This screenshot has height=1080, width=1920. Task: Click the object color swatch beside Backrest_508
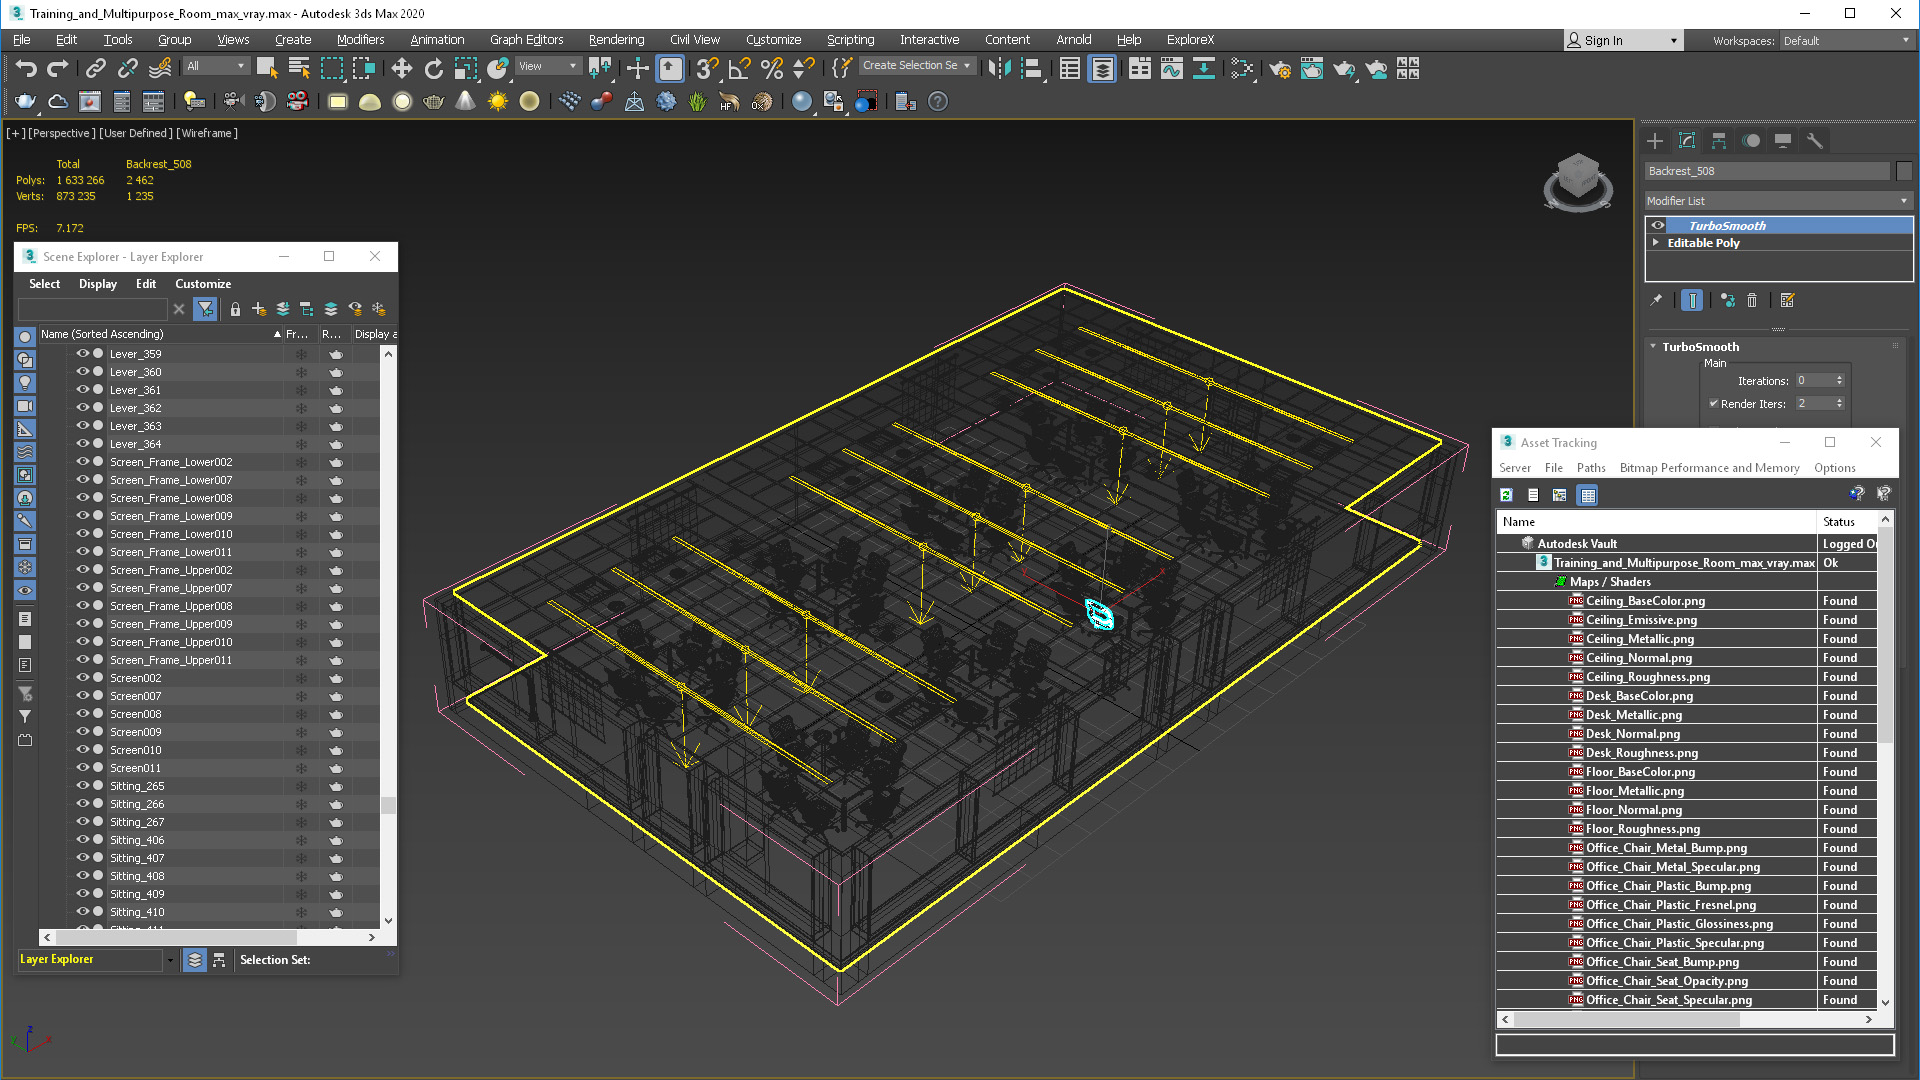click(1904, 171)
